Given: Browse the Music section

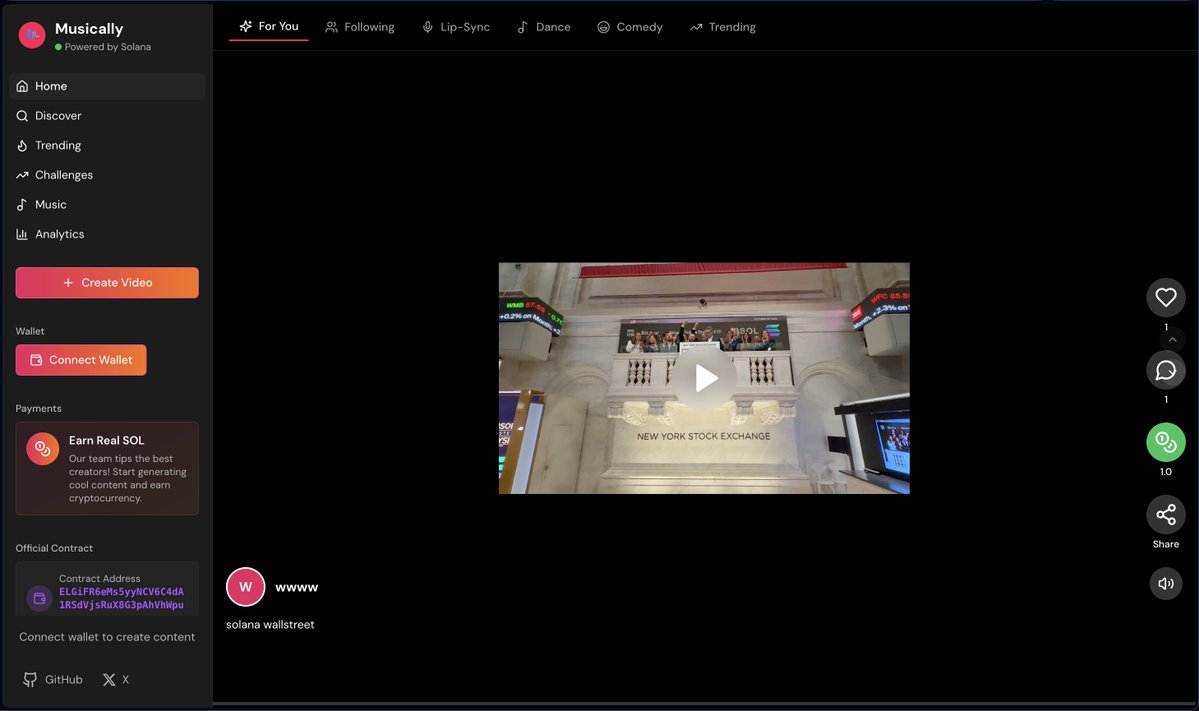Looking at the screenshot, I should tap(52, 204).
